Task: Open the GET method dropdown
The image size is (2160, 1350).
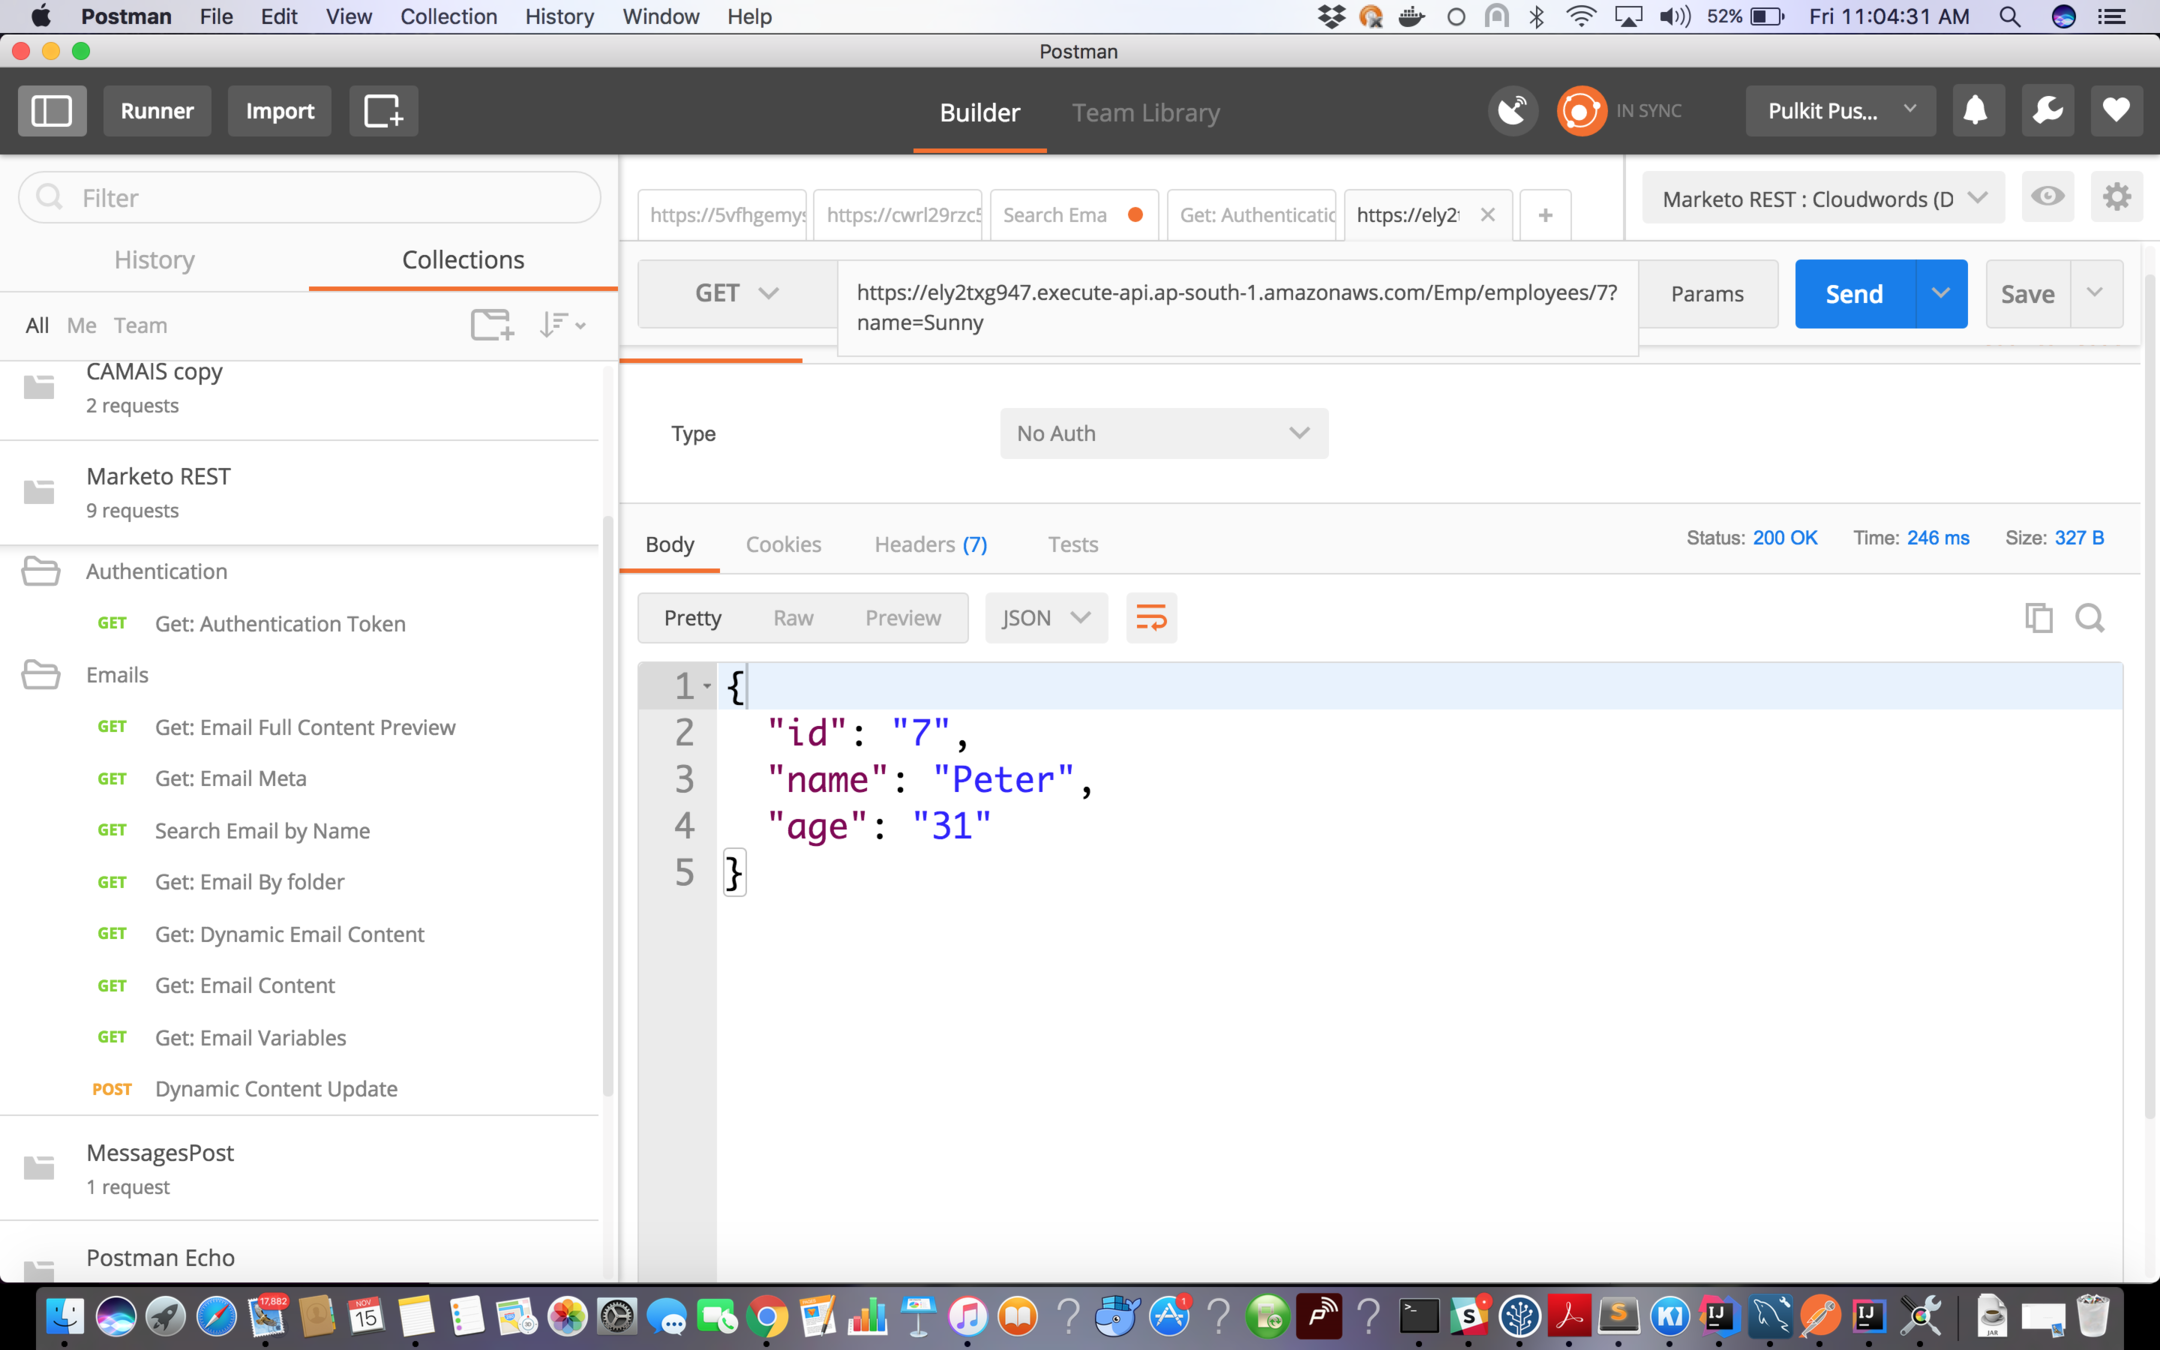Action: pyautogui.click(x=737, y=293)
